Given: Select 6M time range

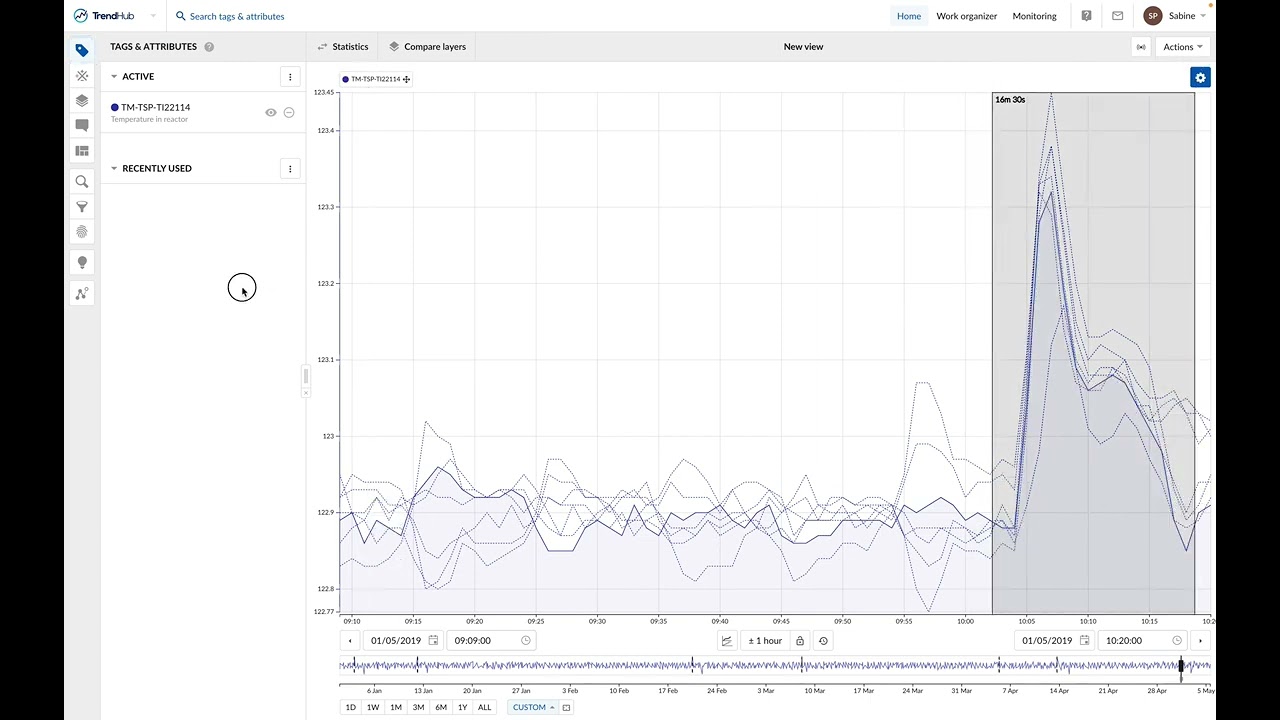Looking at the screenshot, I should click(x=441, y=707).
